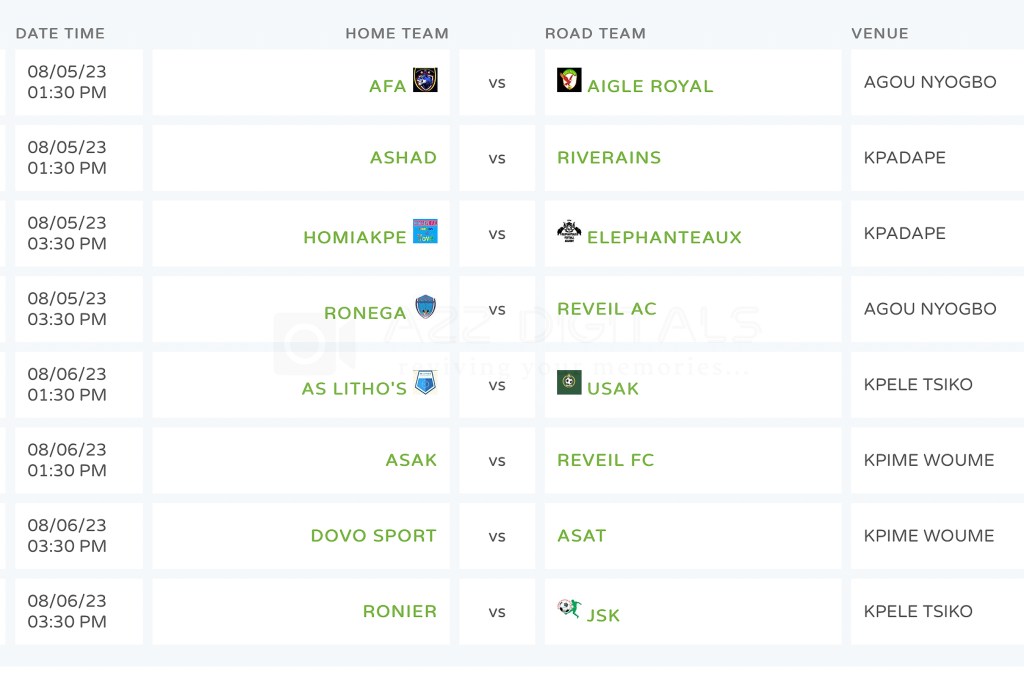Click the VENUE column header
Image resolution: width=1024 pixels, height=683 pixels.
880,33
